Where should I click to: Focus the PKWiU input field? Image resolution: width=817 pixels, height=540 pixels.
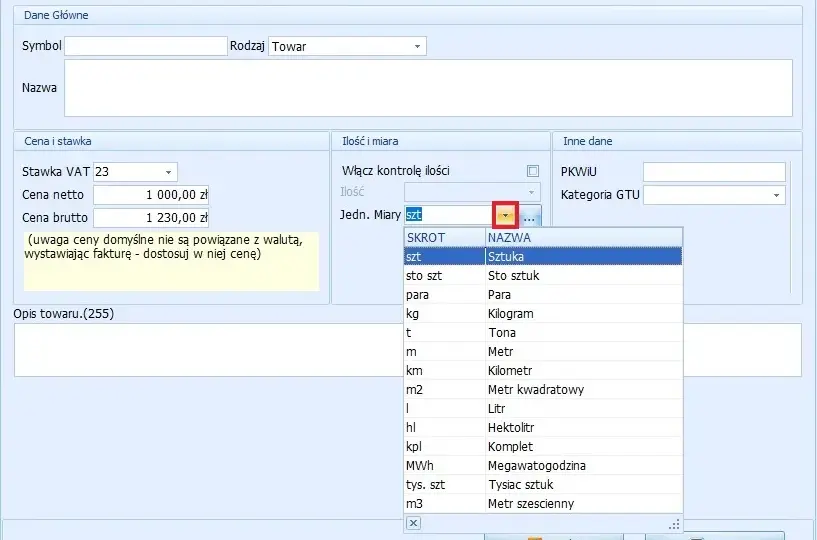coord(714,171)
